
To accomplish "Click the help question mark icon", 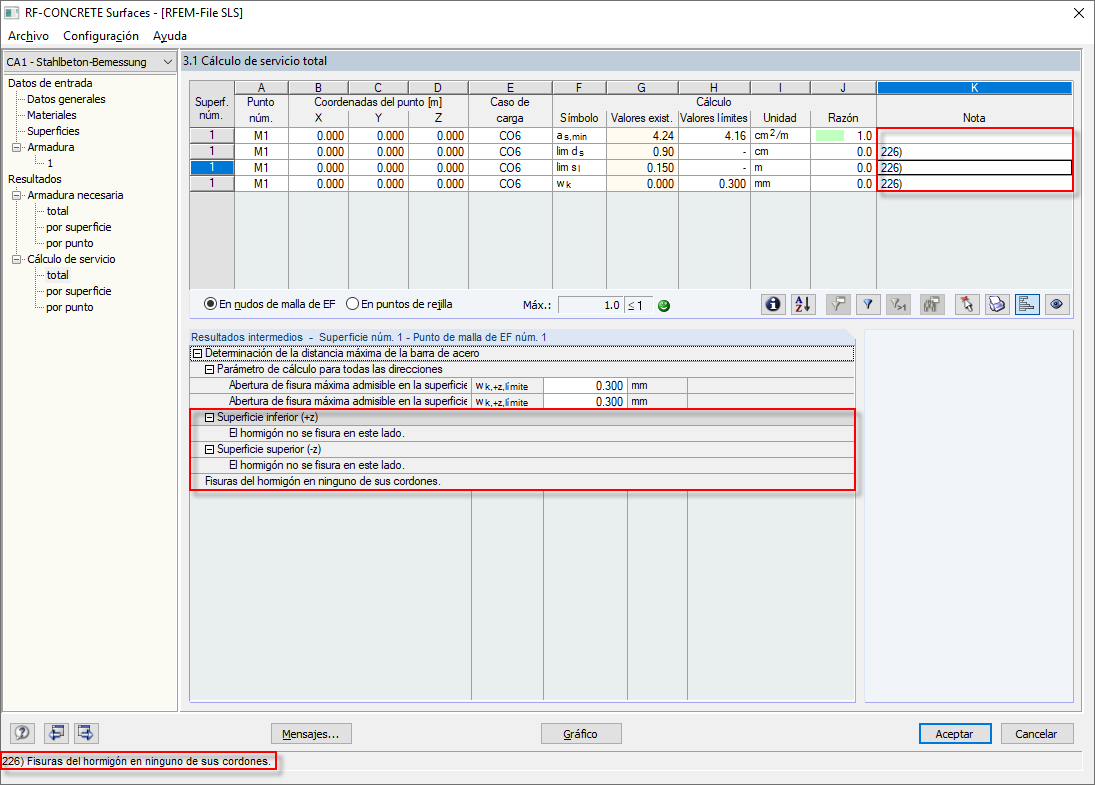I will tap(22, 733).
